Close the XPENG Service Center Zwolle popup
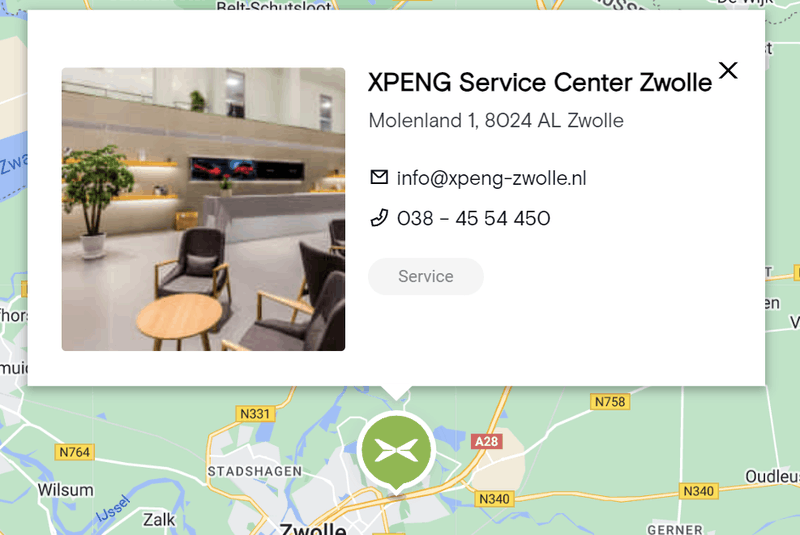Screen dimensions: 800x535 pos(728,70)
